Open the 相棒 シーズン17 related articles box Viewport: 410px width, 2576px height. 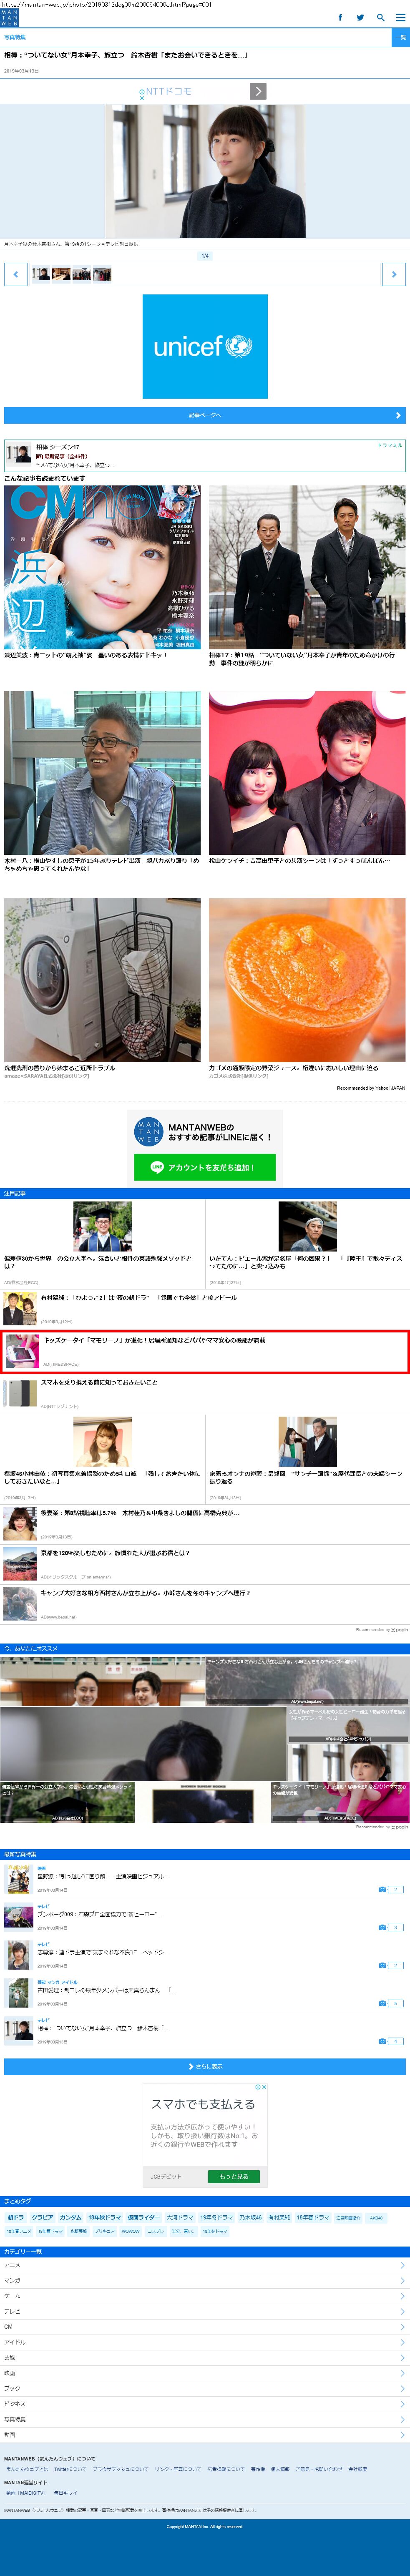click(205, 455)
